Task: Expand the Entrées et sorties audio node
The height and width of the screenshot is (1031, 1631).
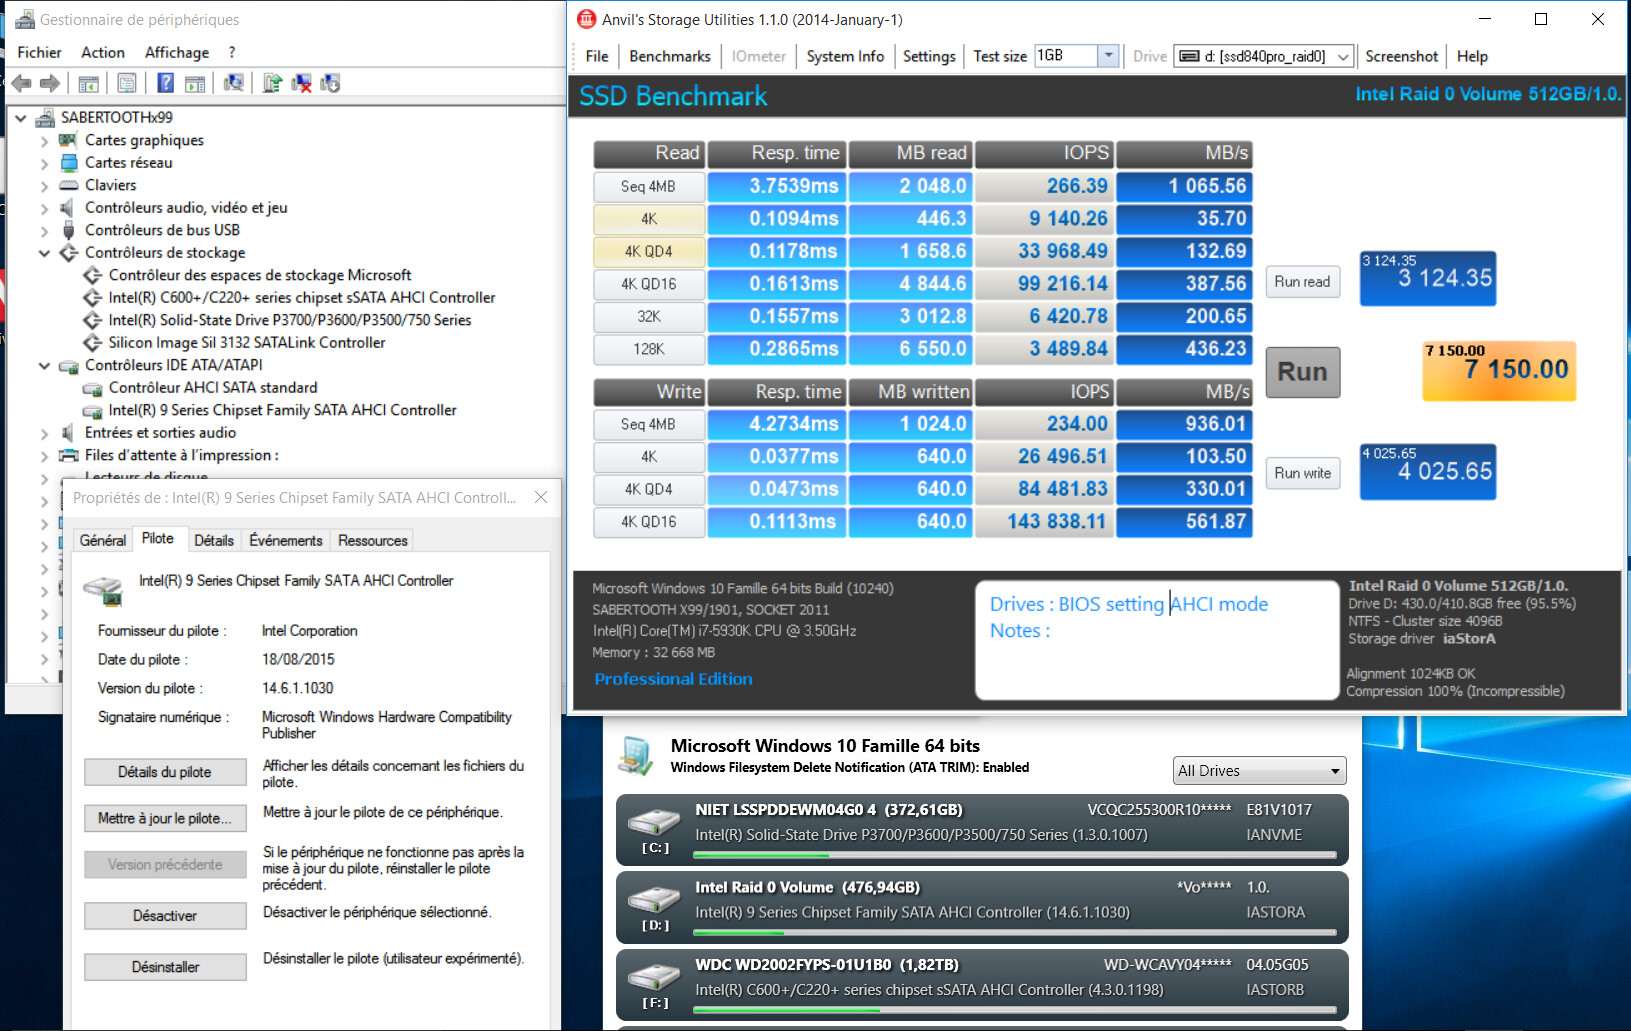Action: (44, 433)
